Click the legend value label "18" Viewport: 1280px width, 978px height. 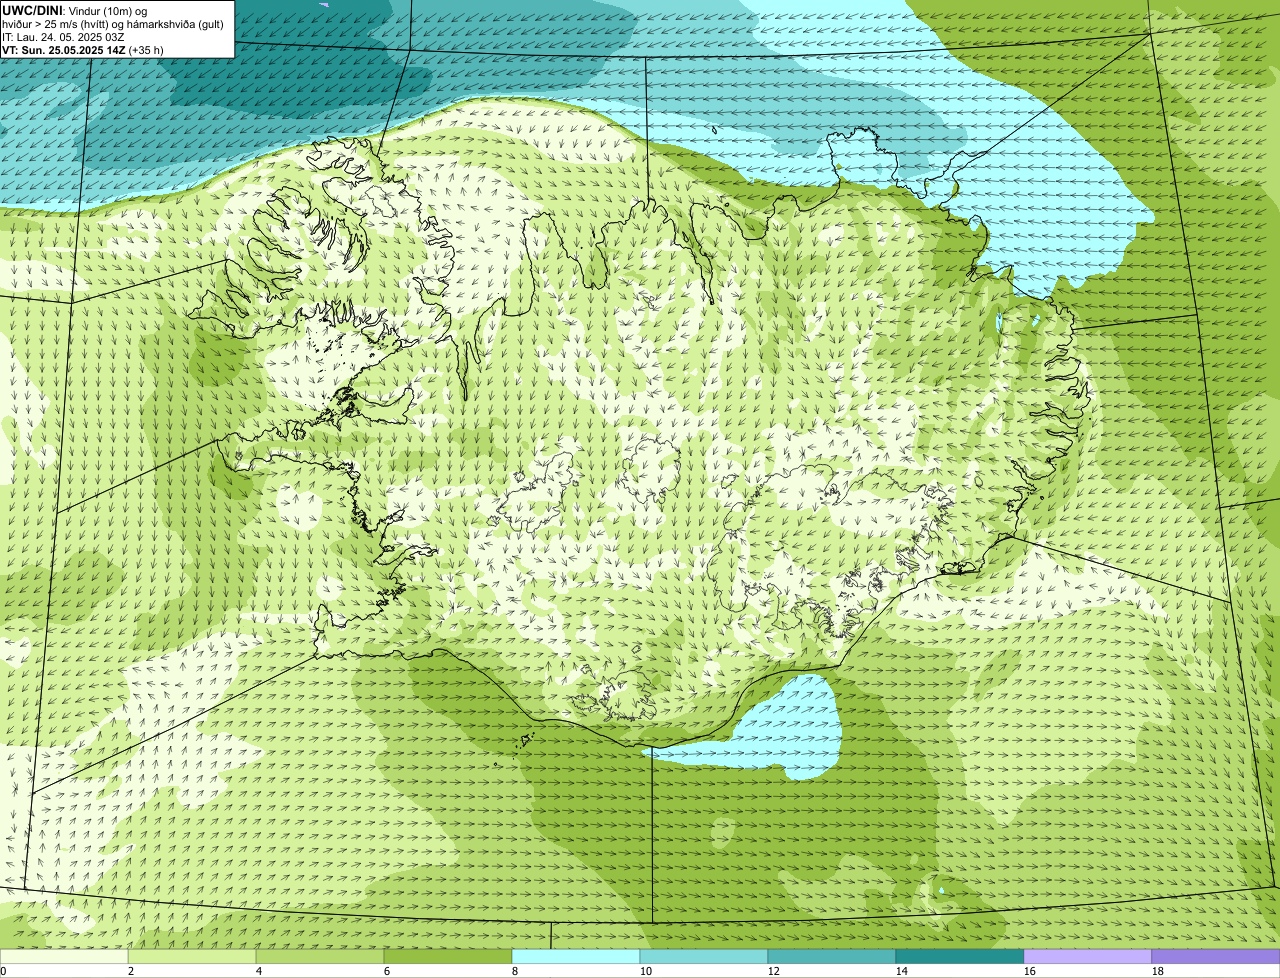1158,971
